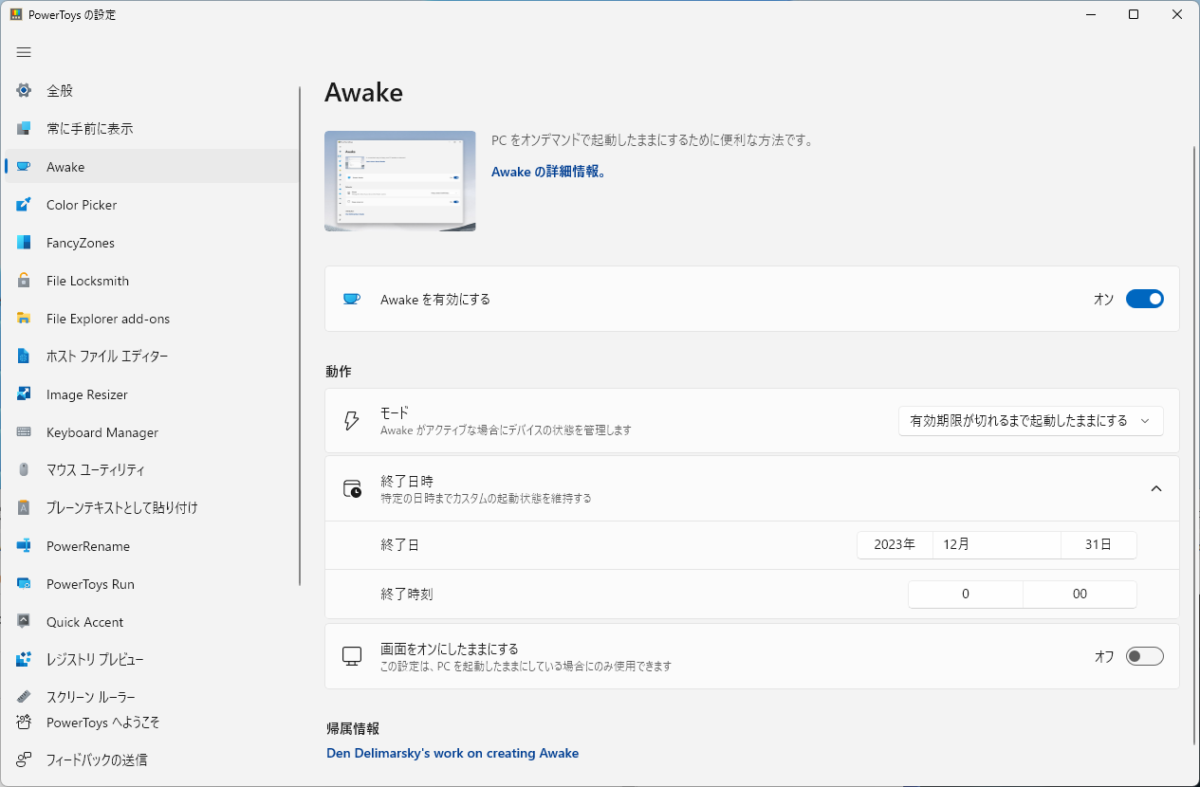Click the 全般 gear icon
Screen dimensions: 1200x787
click(24, 91)
